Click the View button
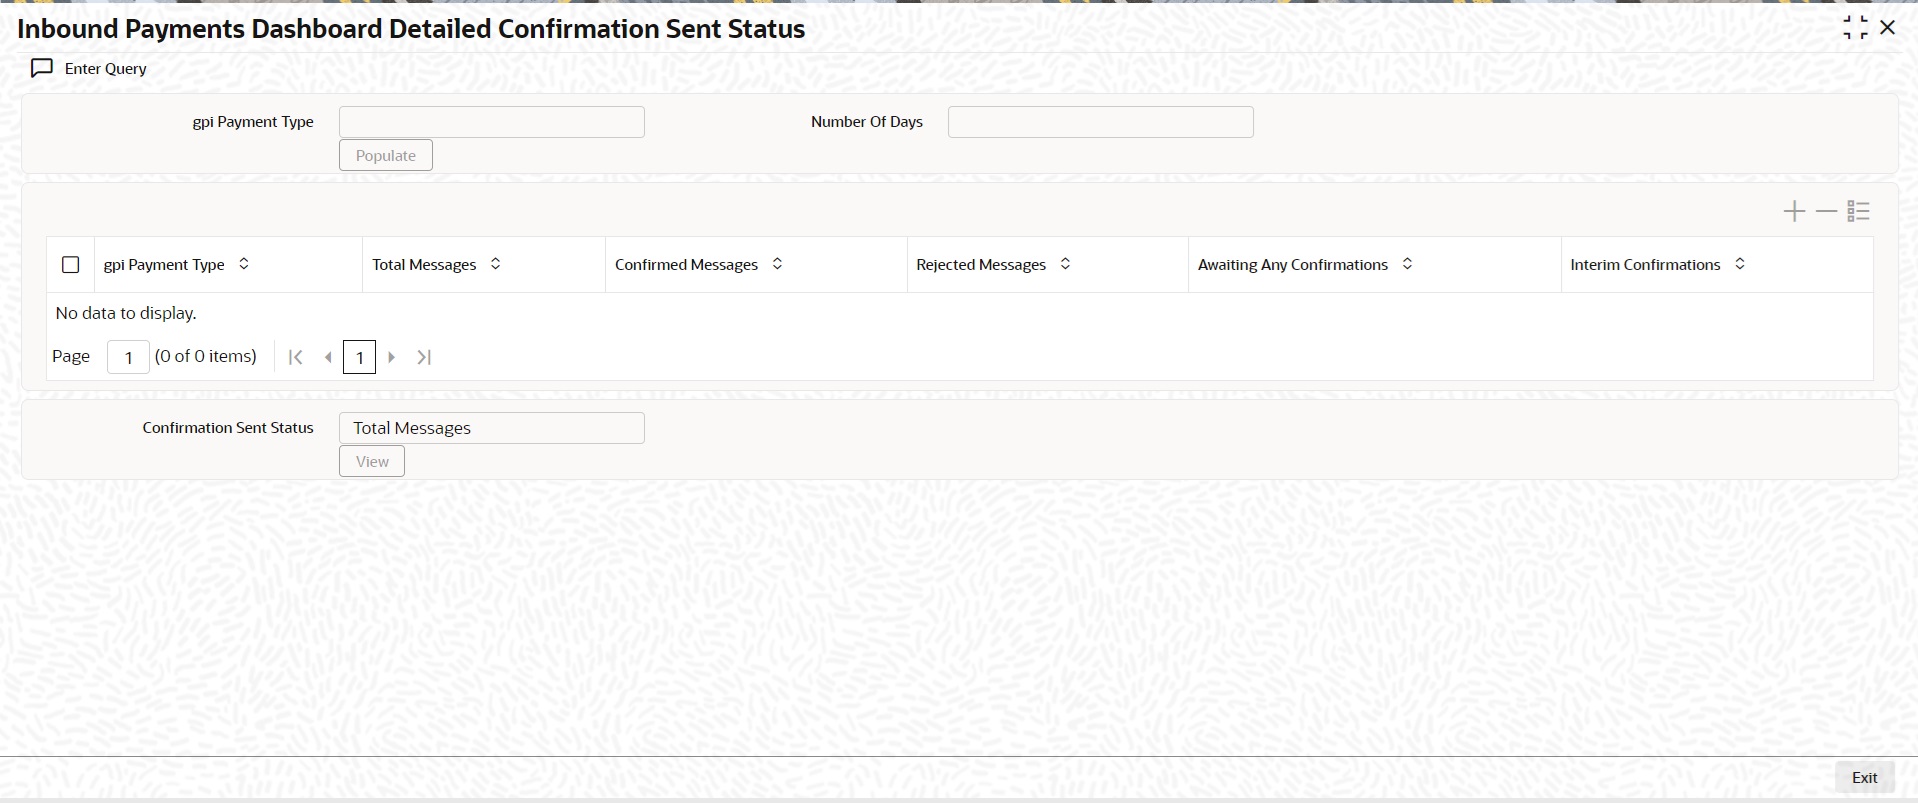Viewport: 1918px width, 803px height. 372,461
